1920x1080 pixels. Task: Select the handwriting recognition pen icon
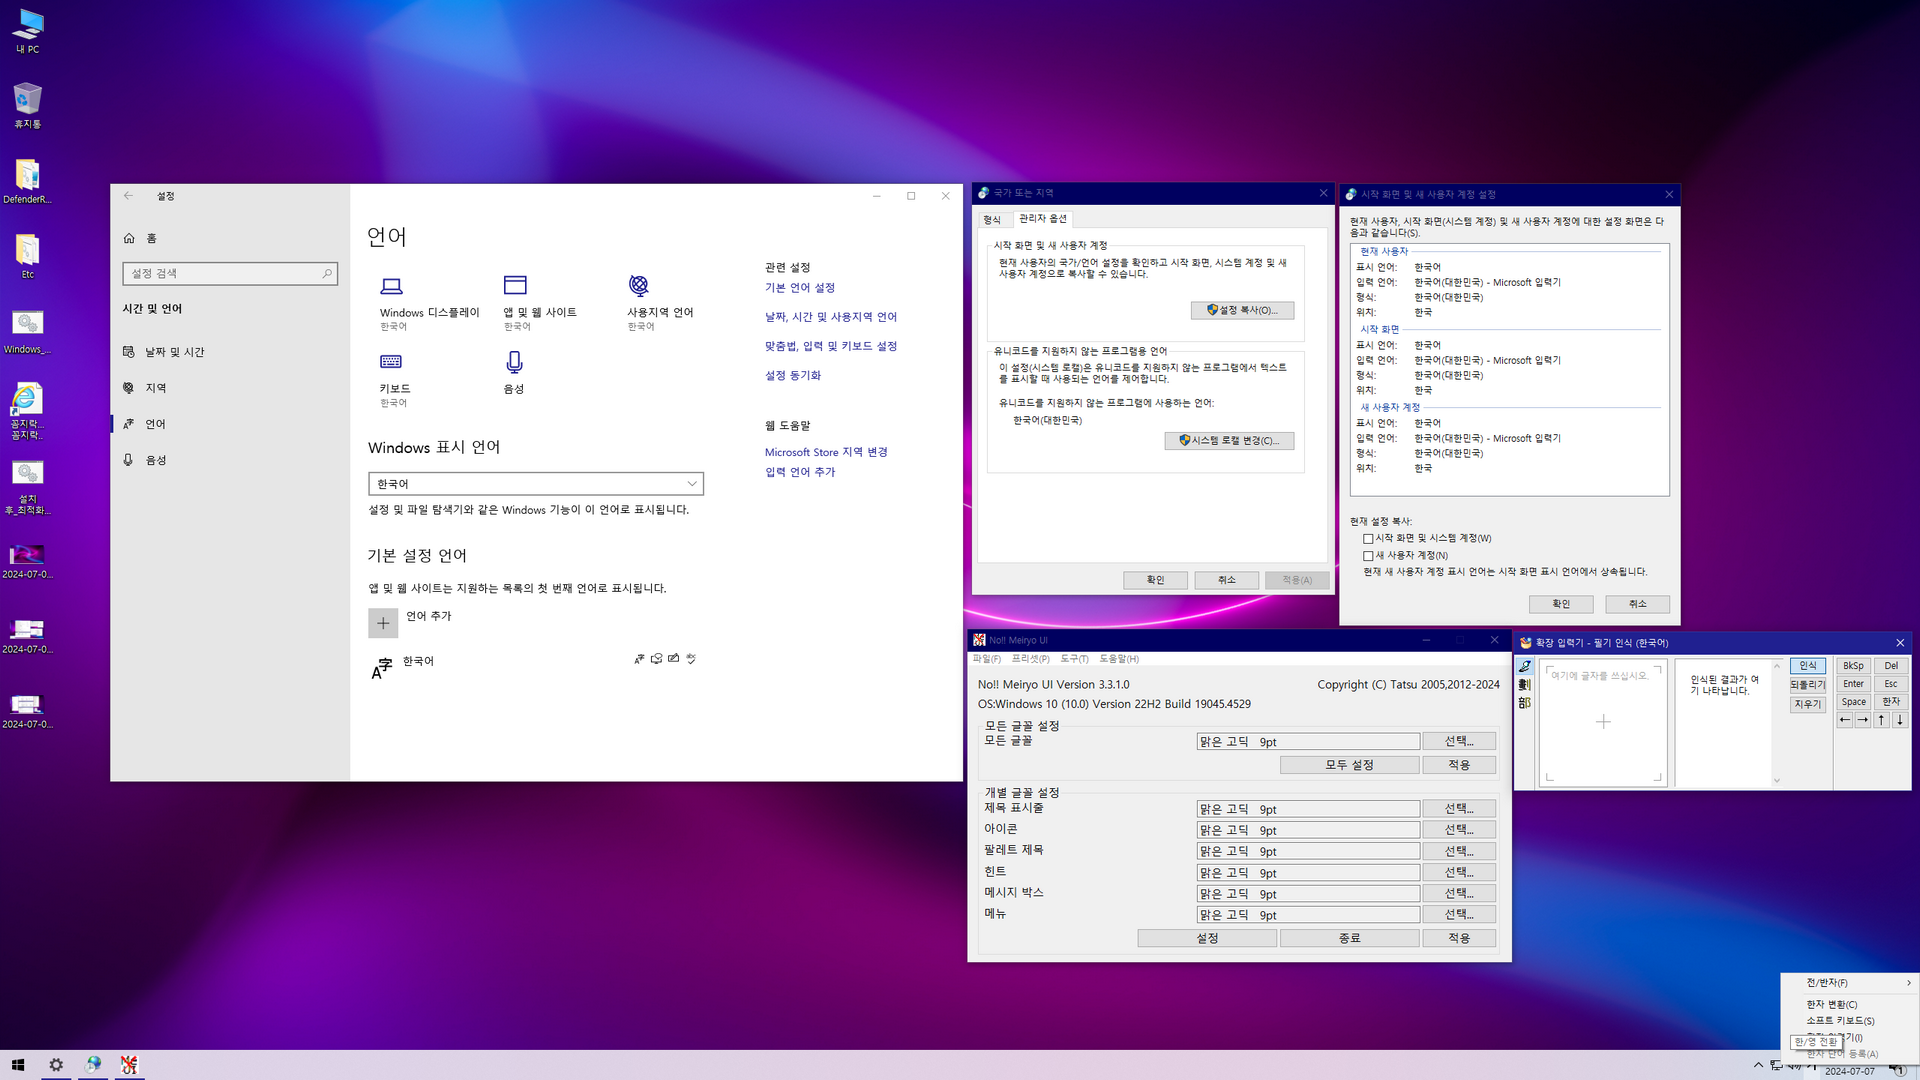pyautogui.click(x=1524, y=666)
